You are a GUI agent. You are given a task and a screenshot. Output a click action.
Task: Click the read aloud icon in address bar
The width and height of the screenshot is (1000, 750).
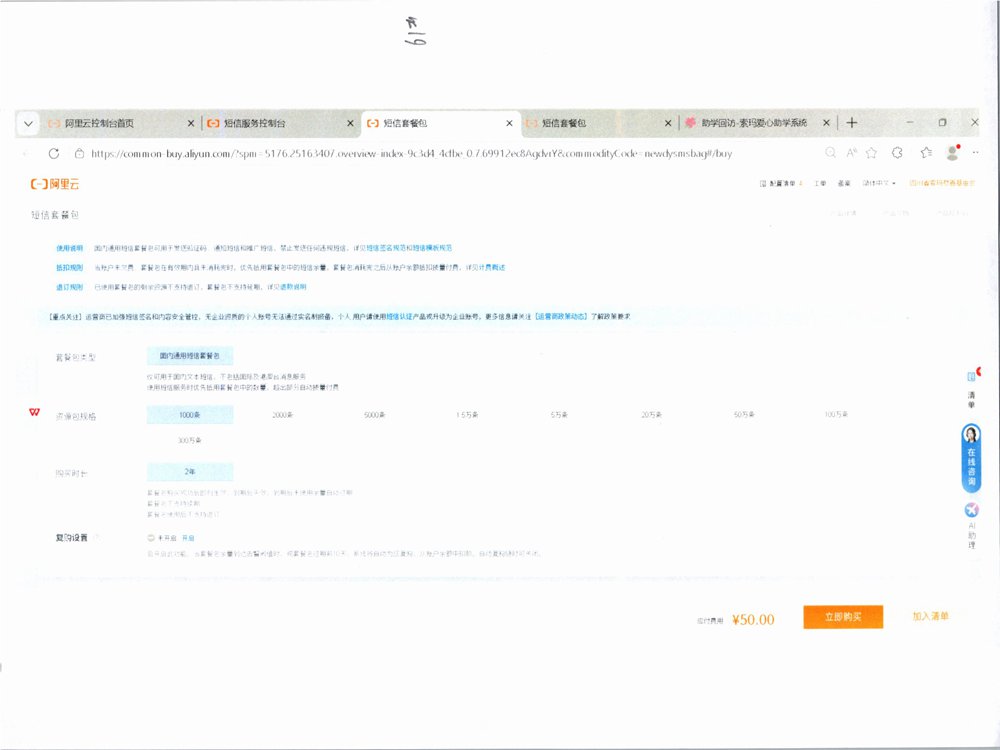(851, 153)
